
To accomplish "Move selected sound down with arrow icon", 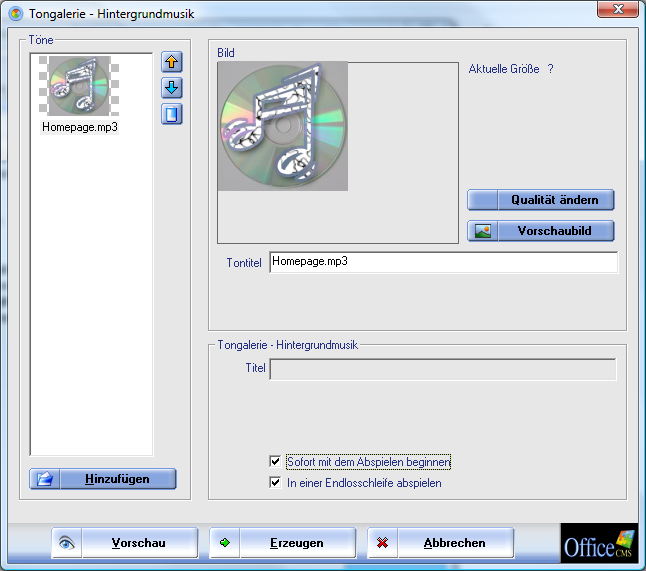I will 172,88.
